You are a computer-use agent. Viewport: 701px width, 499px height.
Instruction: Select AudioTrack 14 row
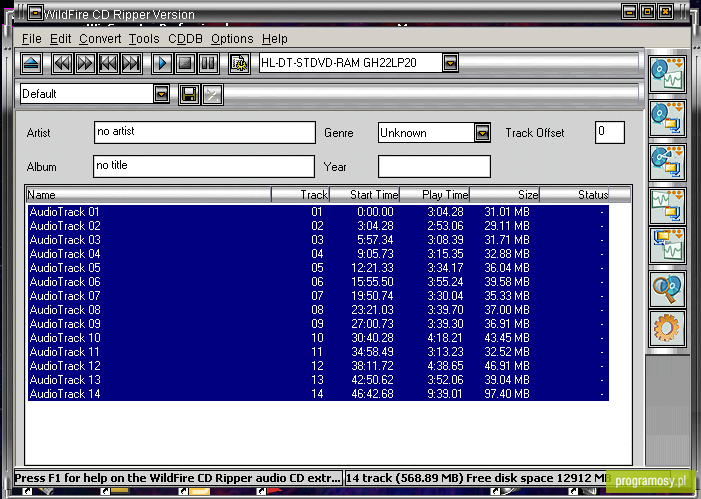[x=318, y=394]
